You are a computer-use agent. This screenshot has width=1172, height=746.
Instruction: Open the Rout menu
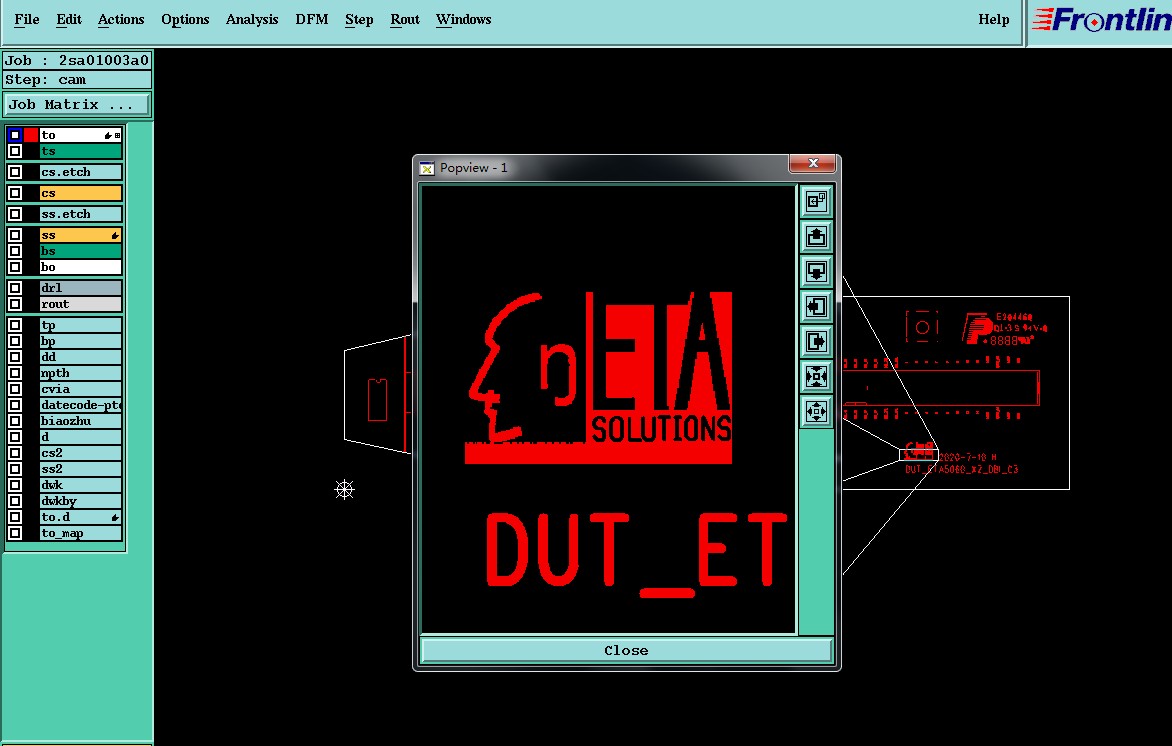pyautogui.click(x=404, y=19)
